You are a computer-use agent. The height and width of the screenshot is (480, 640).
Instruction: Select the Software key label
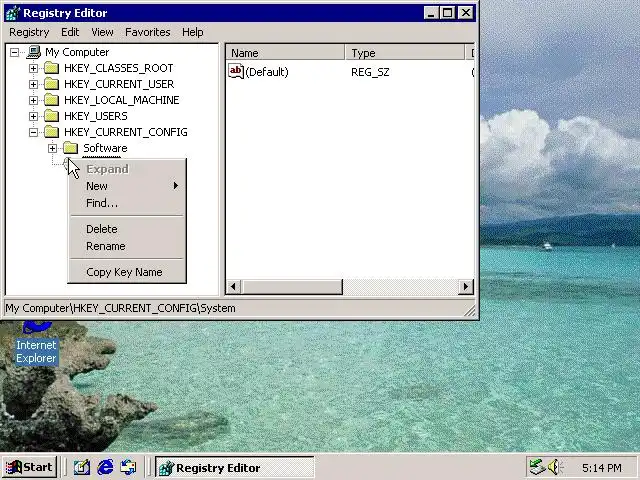(x=105, y=148)
